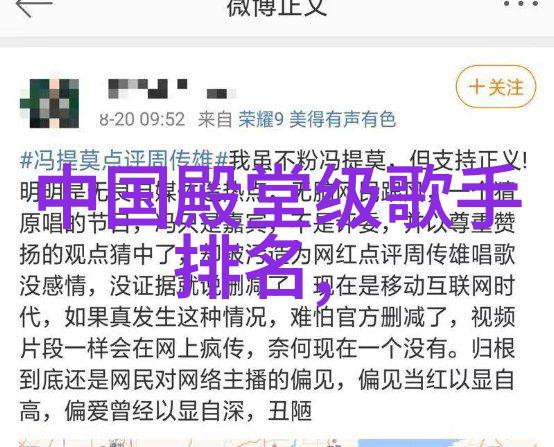Click the 荣耀9 美得有声有色 source link

(317, 119)
